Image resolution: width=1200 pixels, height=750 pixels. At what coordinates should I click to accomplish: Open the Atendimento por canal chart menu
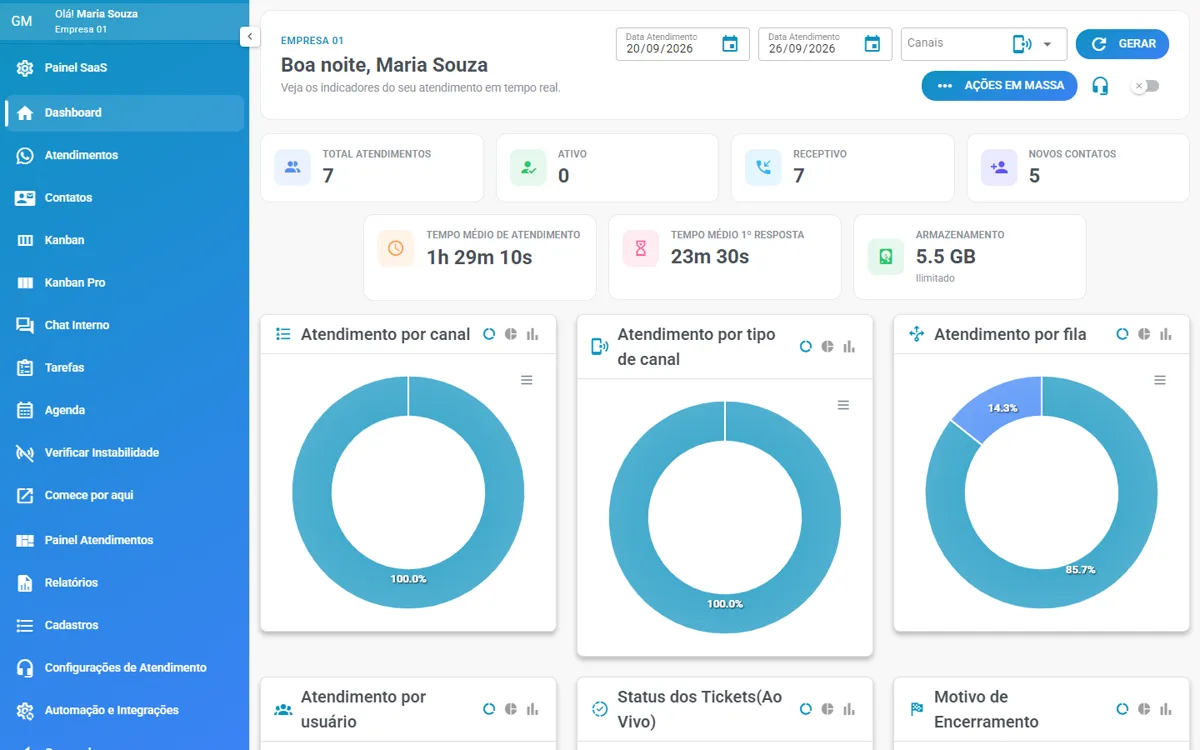[527, 380]
